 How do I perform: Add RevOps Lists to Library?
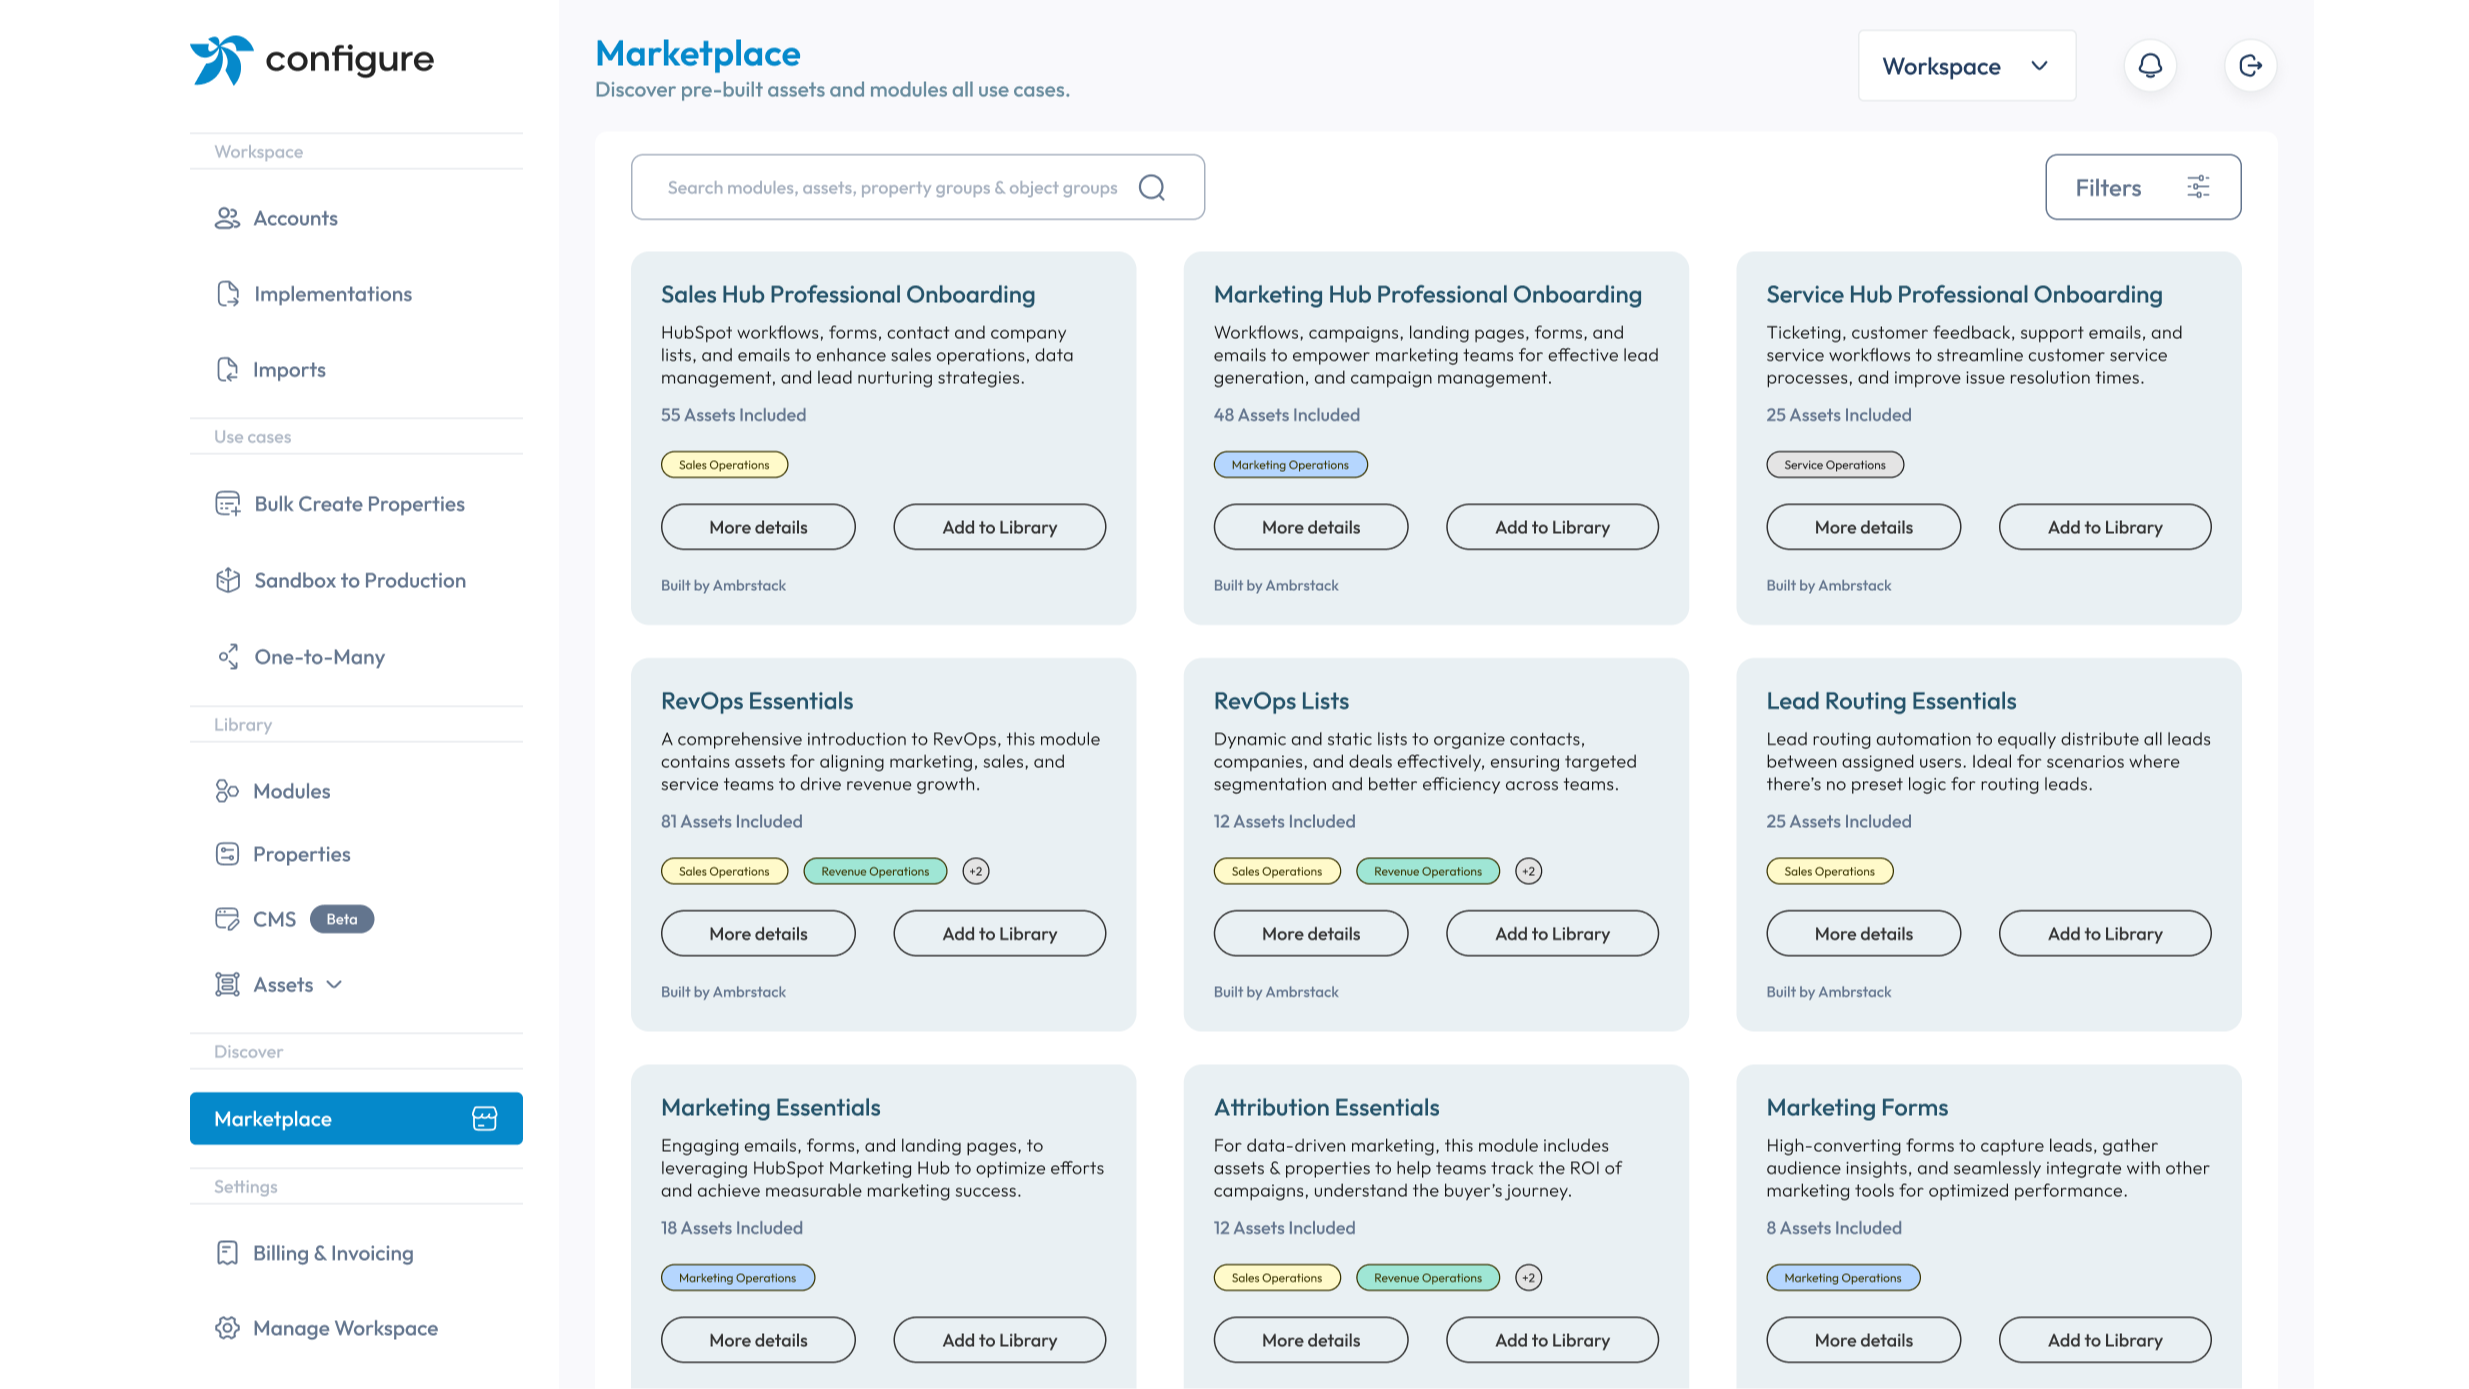(x=1551, y=932)
